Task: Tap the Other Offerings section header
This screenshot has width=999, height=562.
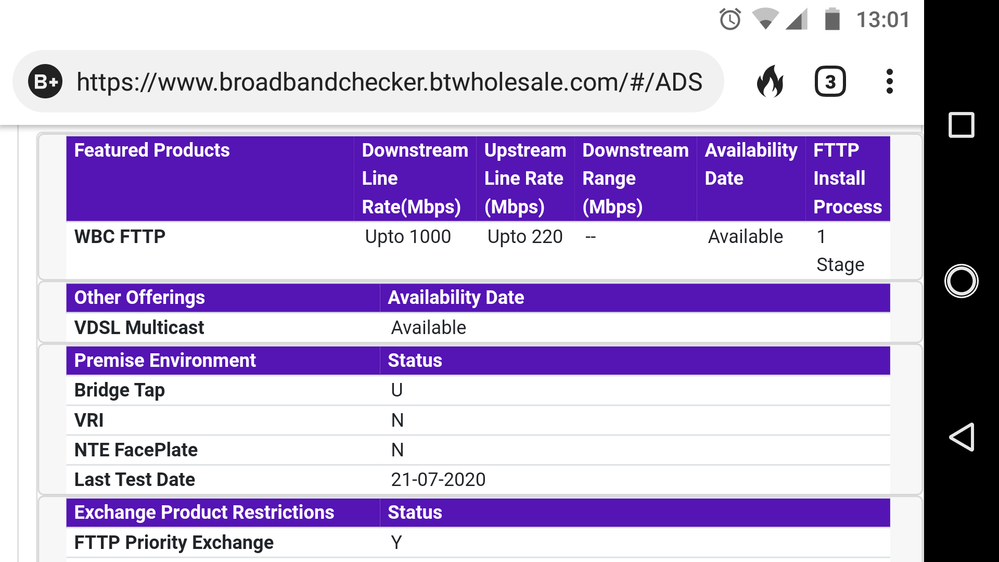Action: click(x=139, y=298)
